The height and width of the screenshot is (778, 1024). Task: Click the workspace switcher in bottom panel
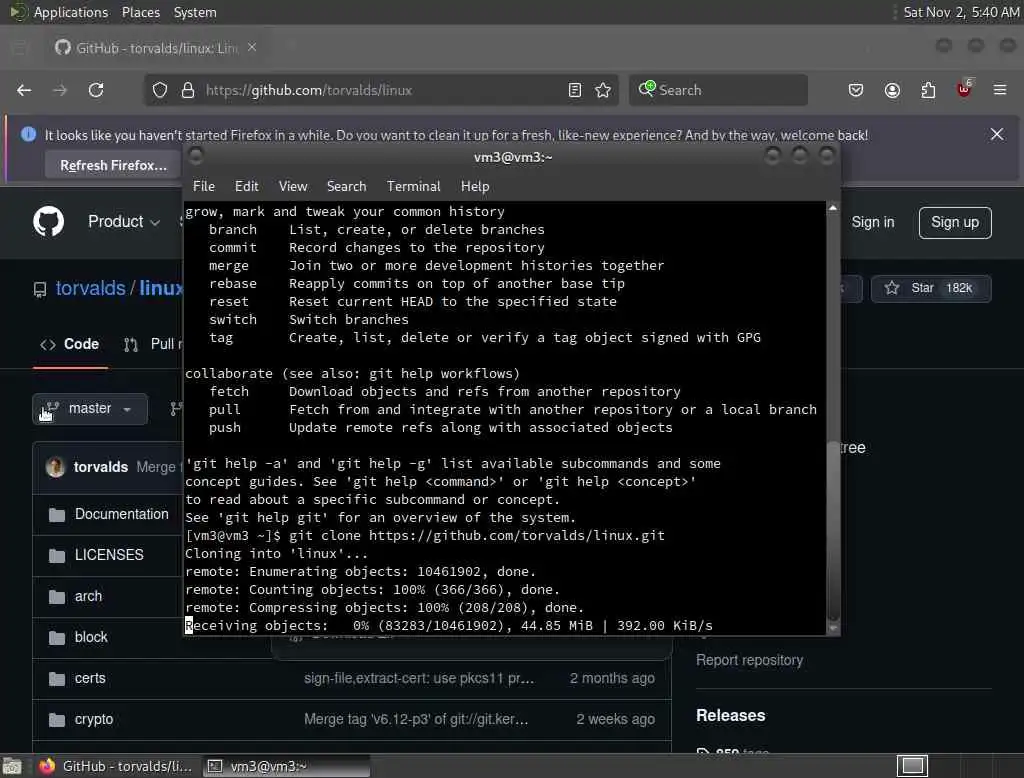coord(912,766)
